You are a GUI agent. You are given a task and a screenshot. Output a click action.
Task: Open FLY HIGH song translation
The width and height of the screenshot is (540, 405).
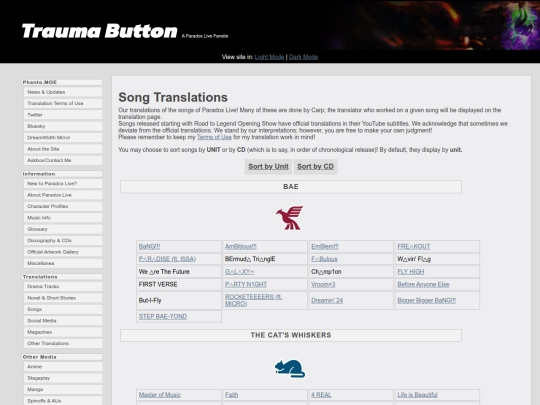411,272
